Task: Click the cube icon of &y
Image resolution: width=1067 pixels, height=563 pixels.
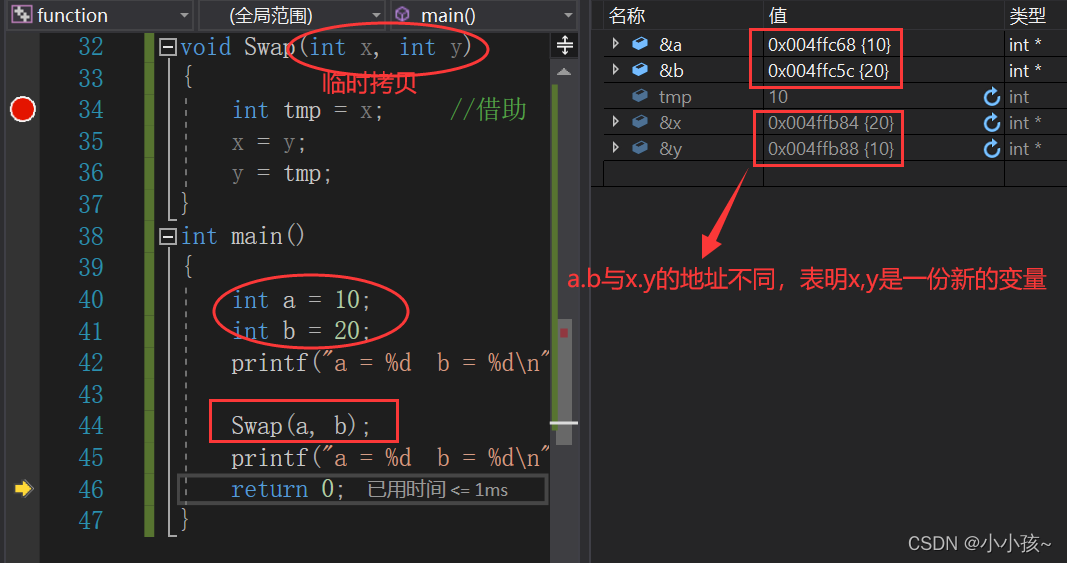Action: click(640, 148)
